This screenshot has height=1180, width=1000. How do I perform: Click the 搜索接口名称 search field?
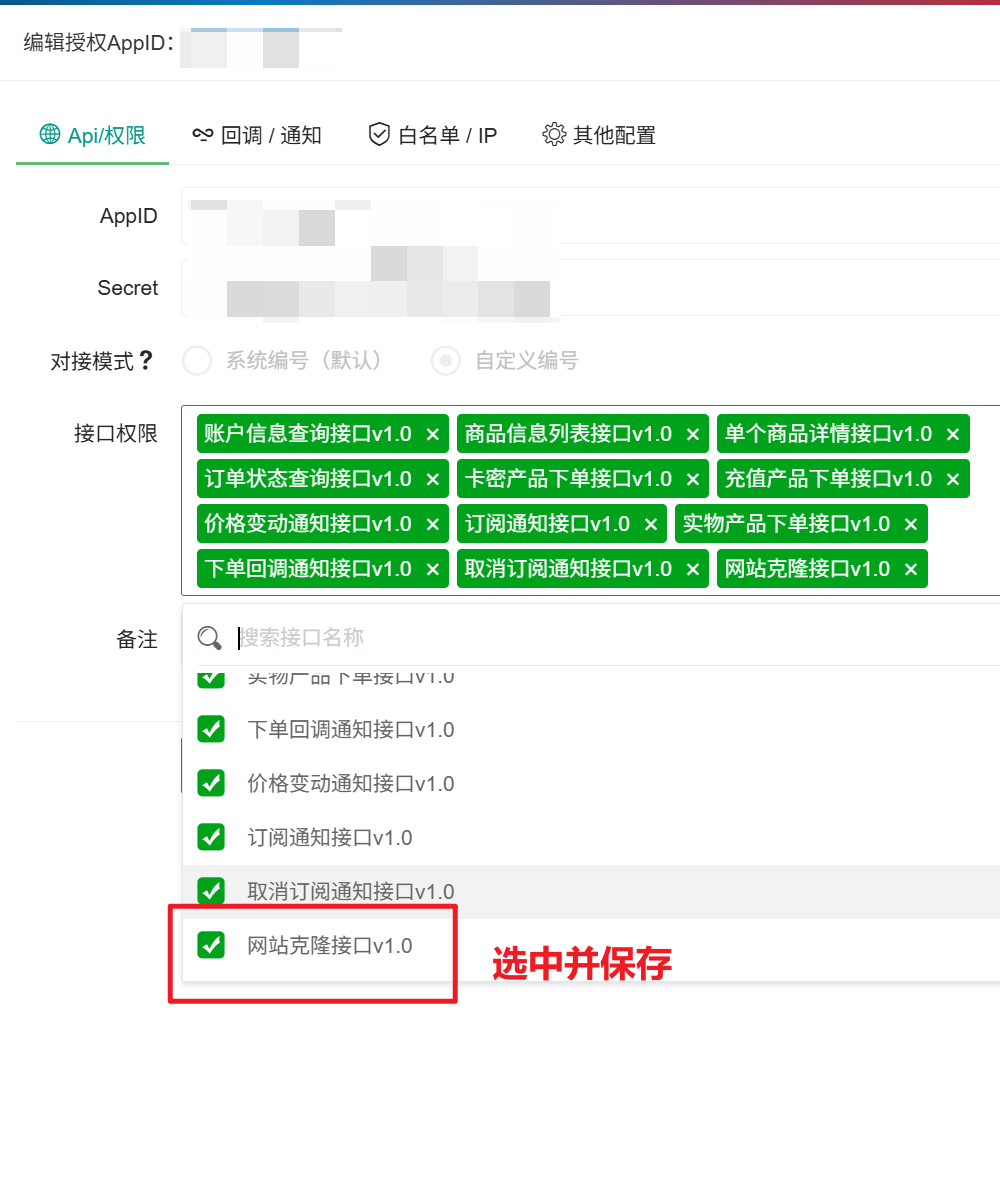600,638
